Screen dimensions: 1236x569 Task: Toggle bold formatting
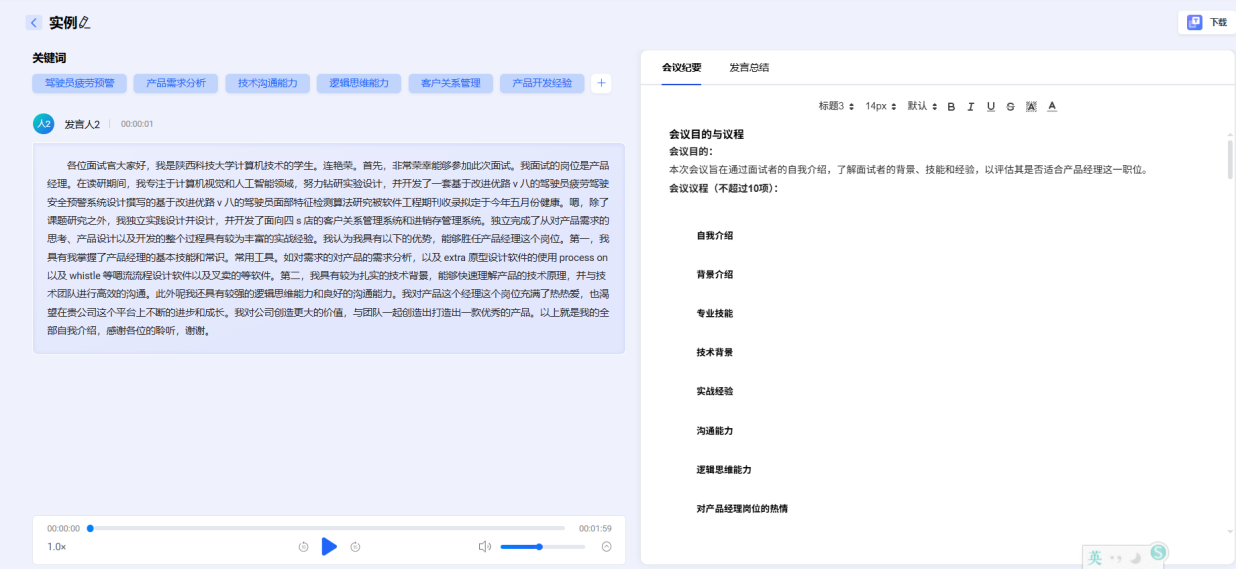click(951, 106)
